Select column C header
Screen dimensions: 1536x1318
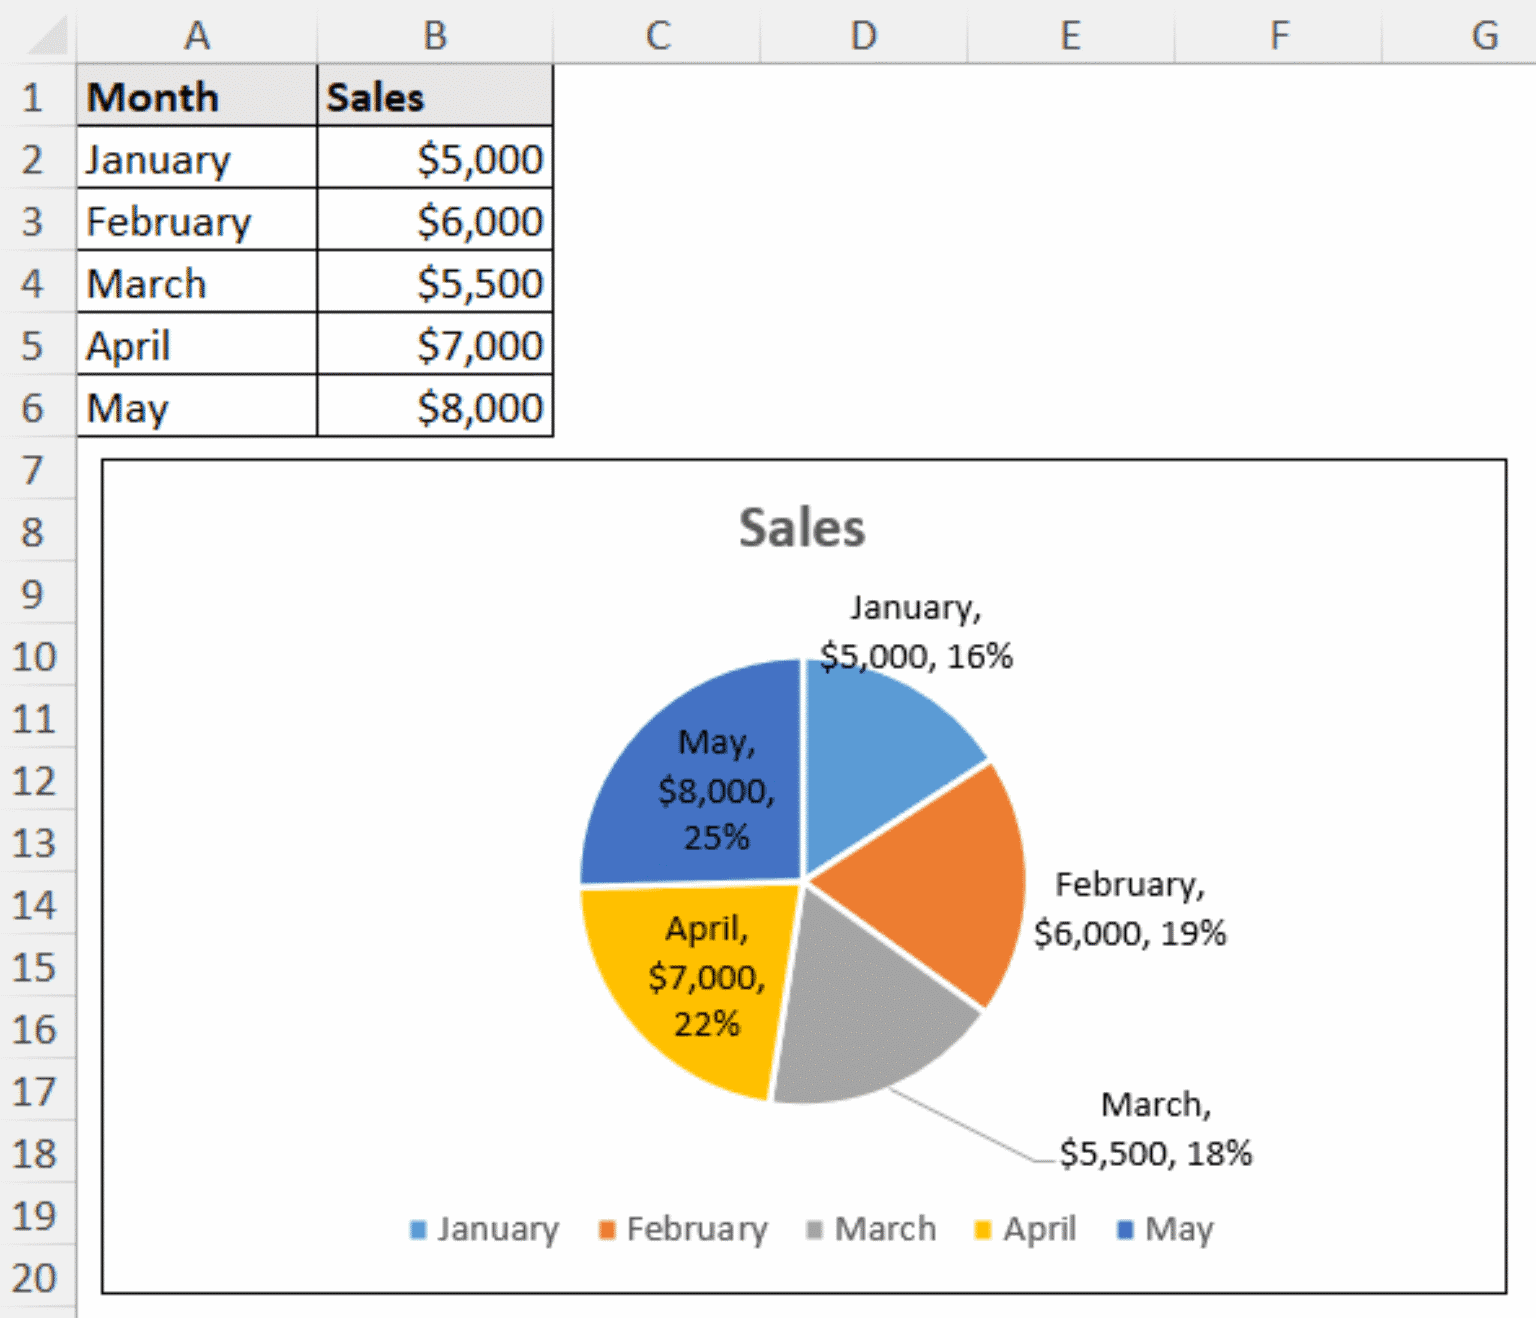[x=657, y=34]
